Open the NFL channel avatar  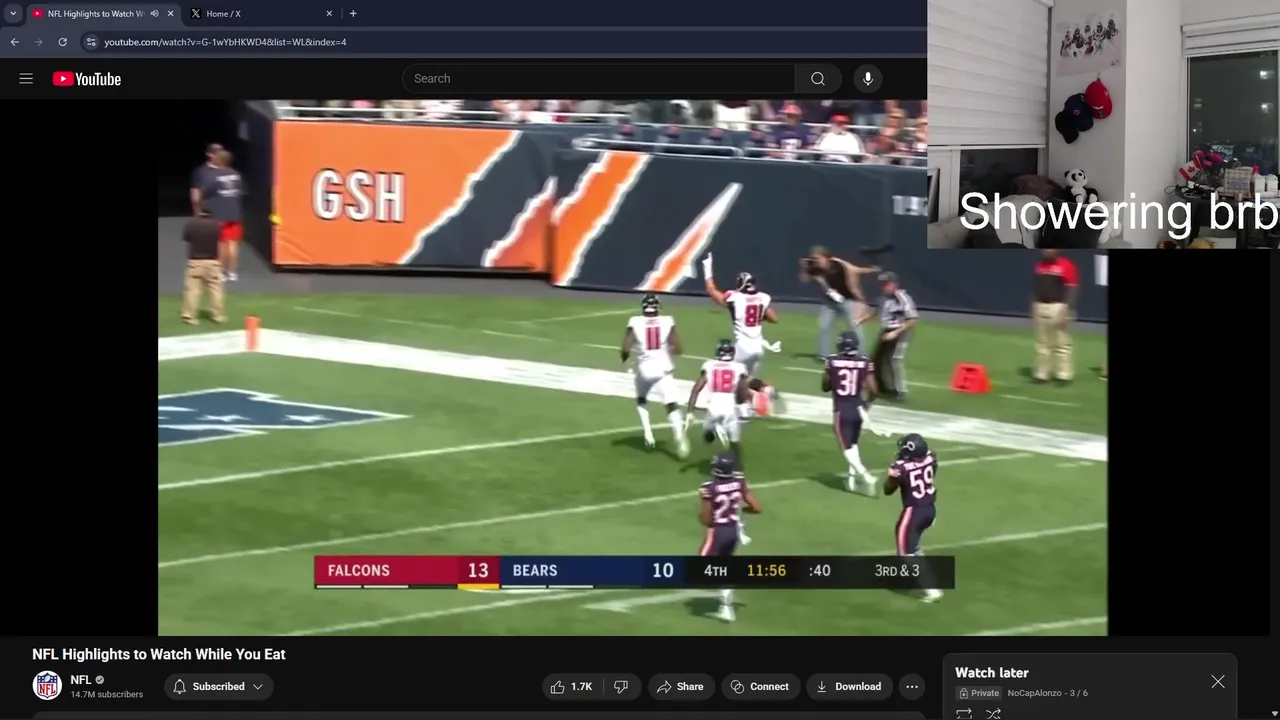tap(47, 686)
